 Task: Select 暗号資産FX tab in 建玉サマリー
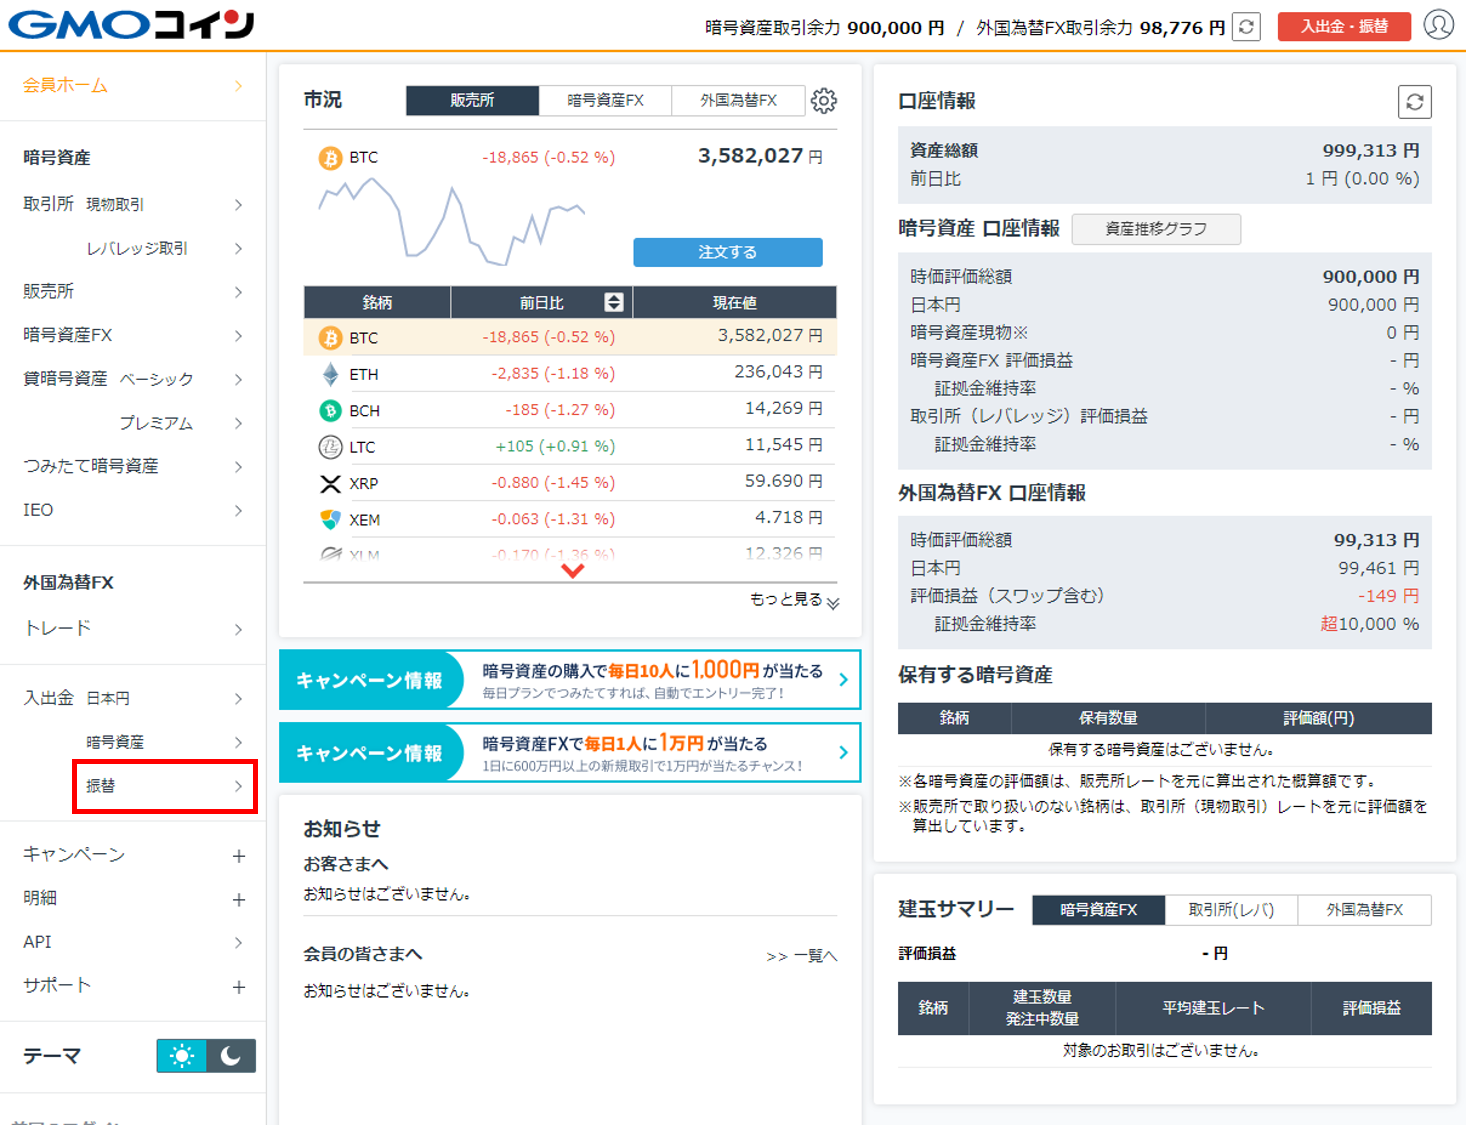(1098, 910)
